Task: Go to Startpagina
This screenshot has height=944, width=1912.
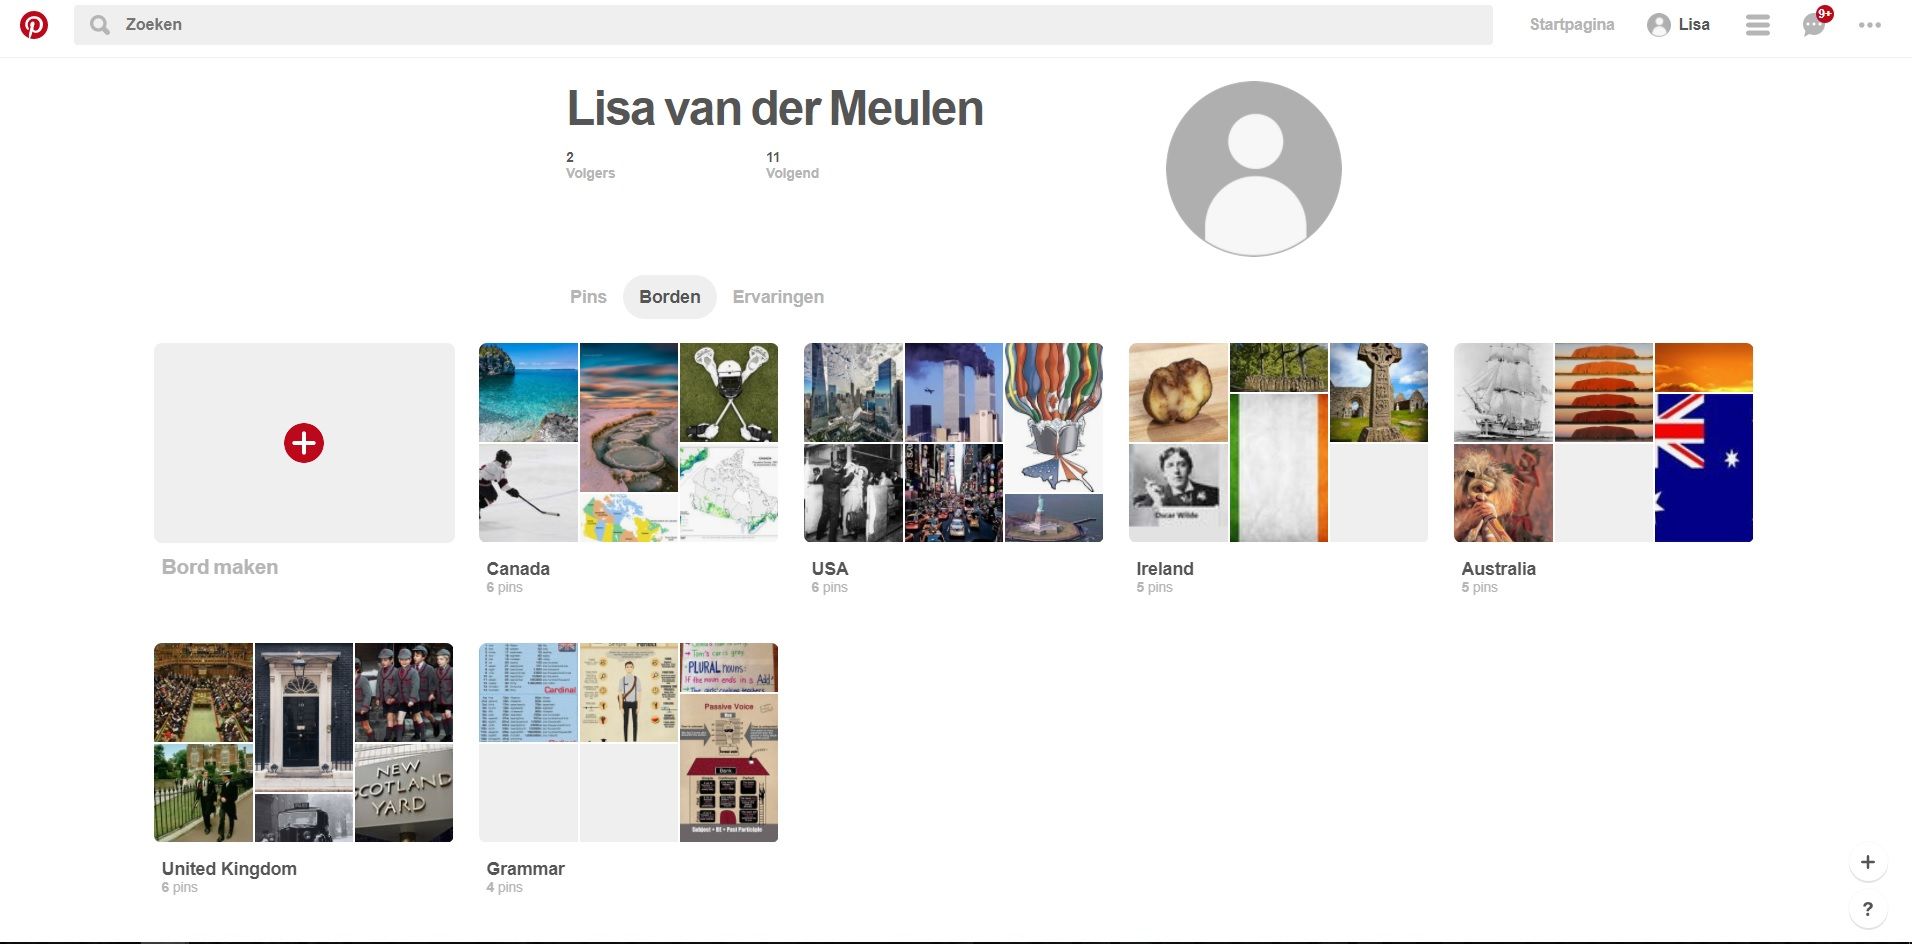Action: pyautogui.click(x=1571, y=25)
